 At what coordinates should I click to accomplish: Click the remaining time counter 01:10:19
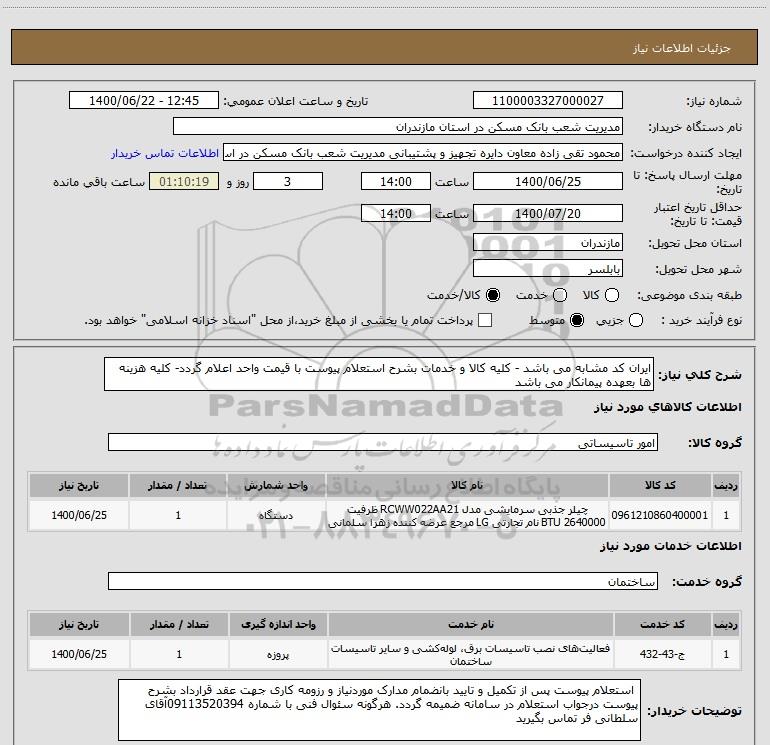[184, 181]
